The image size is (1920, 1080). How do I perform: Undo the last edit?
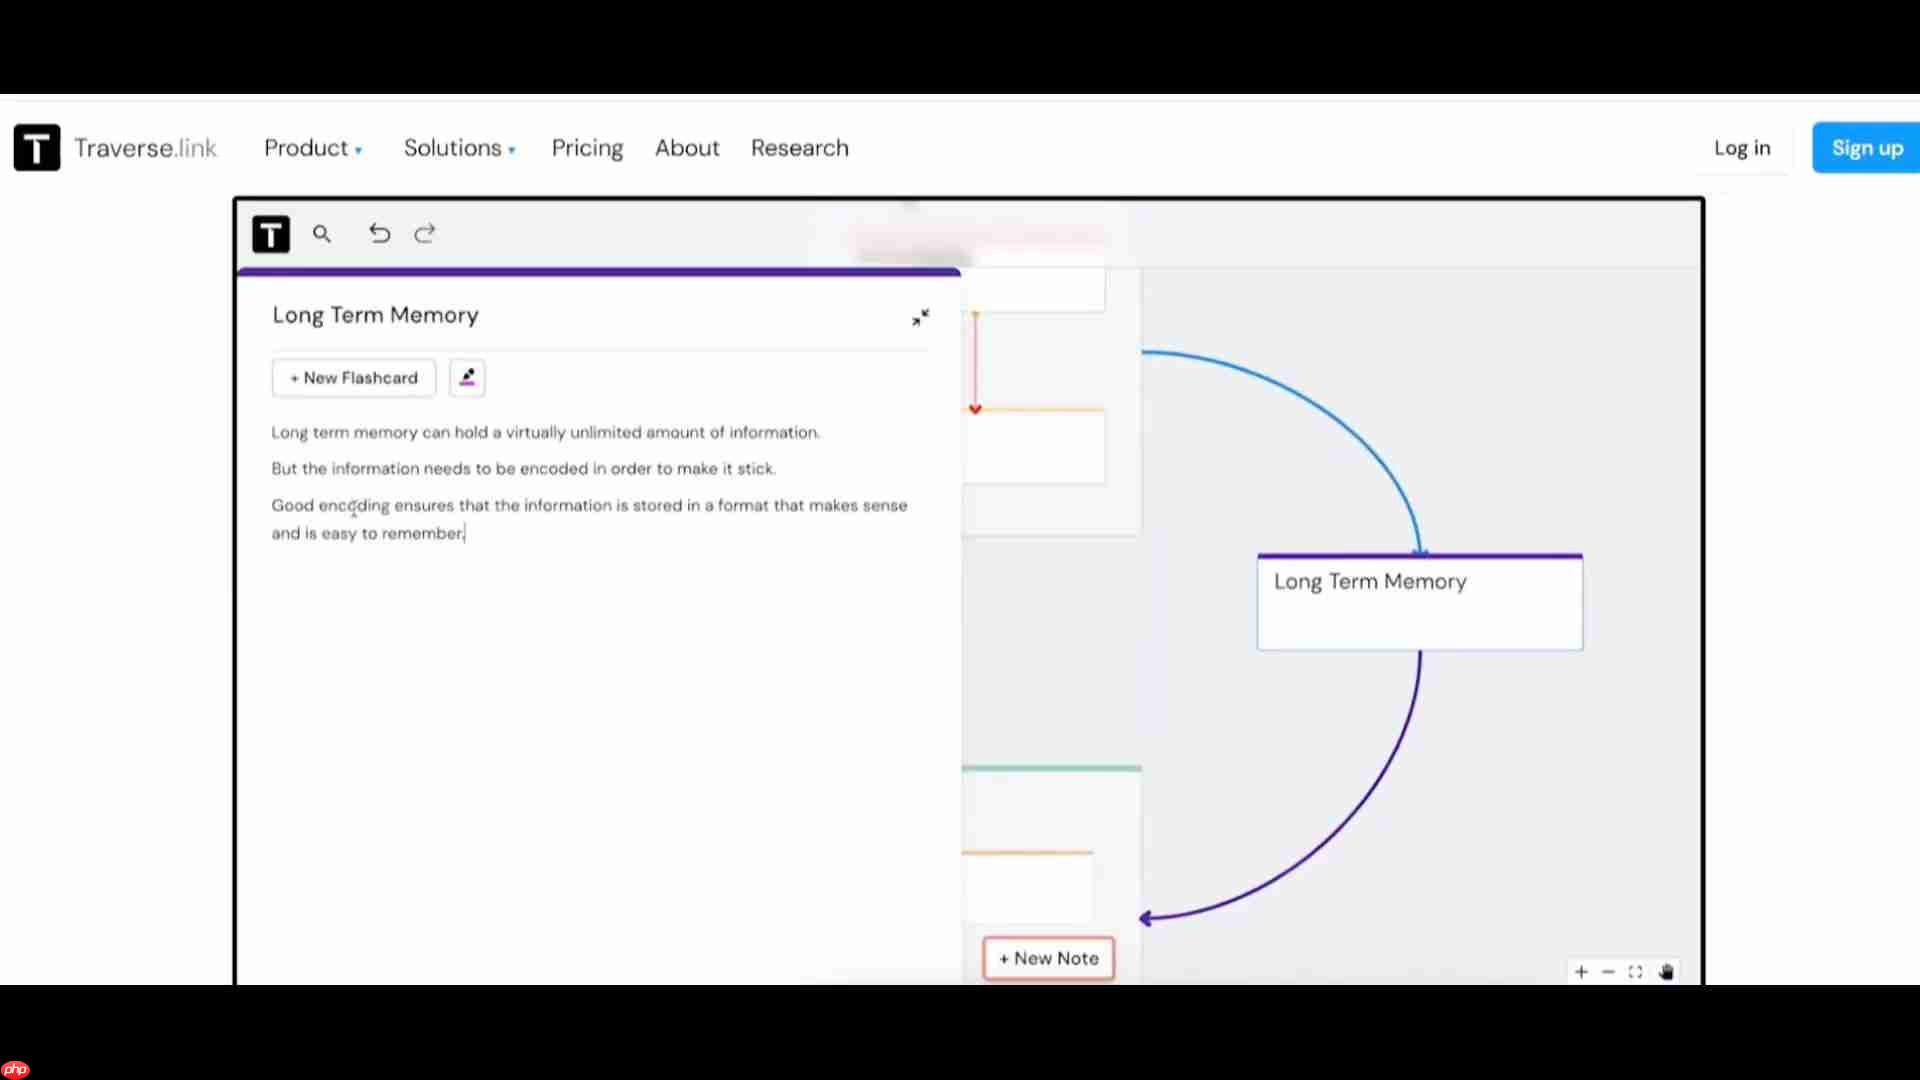(x=379, y=234)
